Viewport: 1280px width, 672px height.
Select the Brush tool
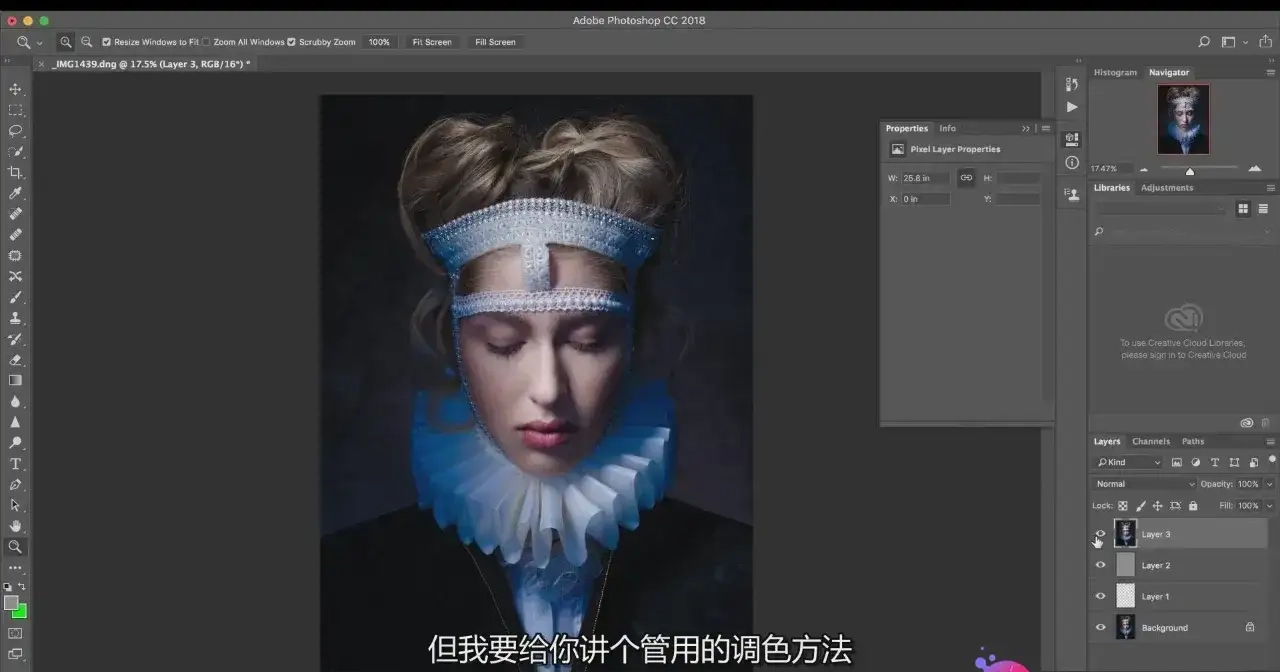click(x=15, y=297)
